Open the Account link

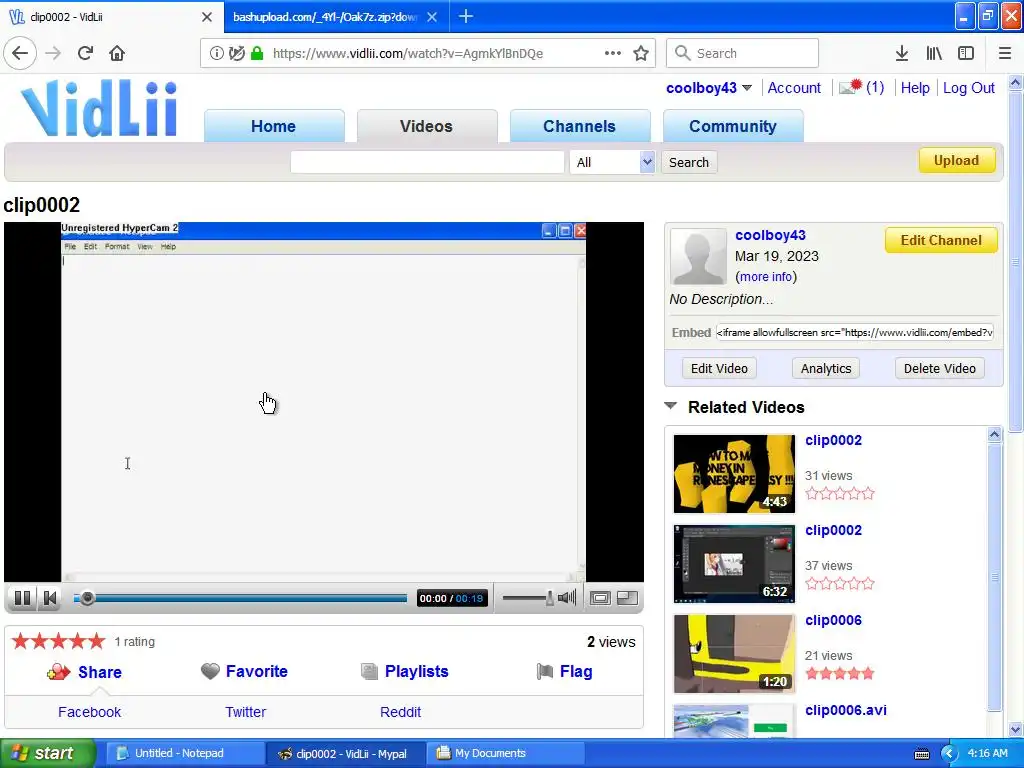(x=794, y=88)
